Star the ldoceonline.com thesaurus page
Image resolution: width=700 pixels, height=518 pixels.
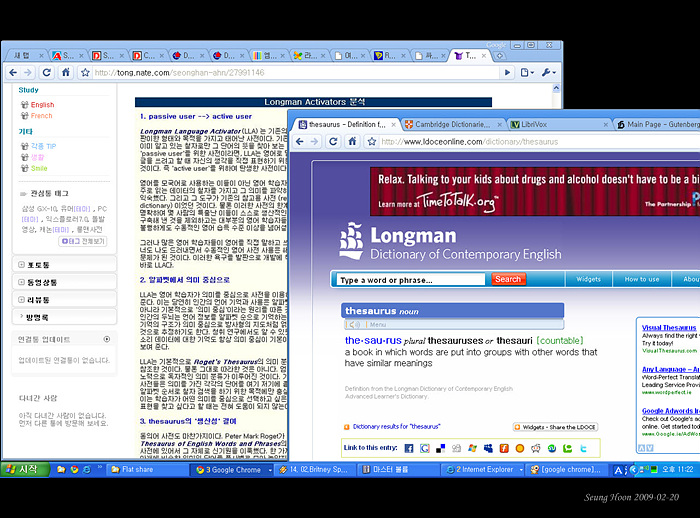tap(371, 142)
